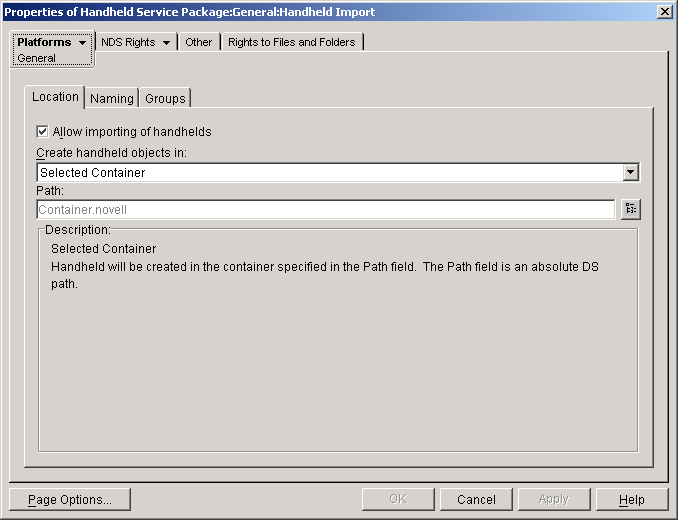This screenshot has width=678, height=520.
Task: Expand the Platforms tab dropdown arrow
Action: click(x=82, y=42)
